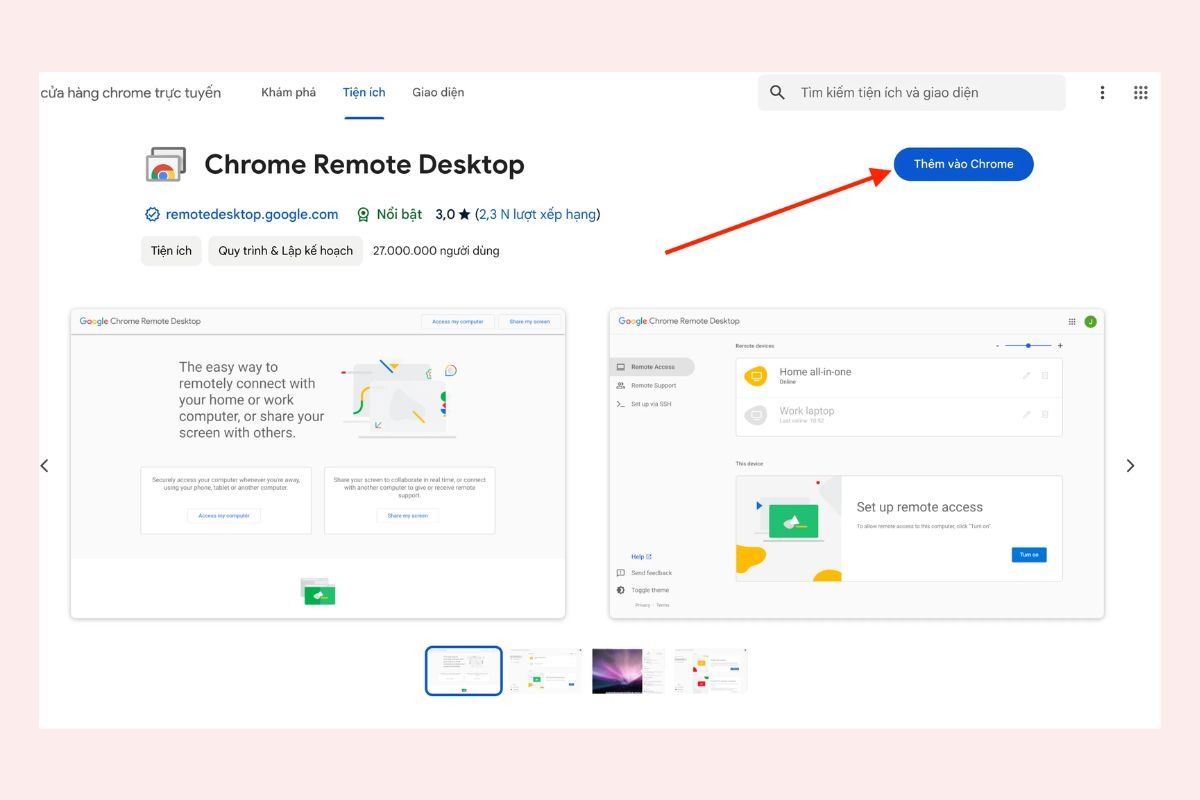
Task: Open the remotedesktop.google.com link
Action: coord(252,214)
